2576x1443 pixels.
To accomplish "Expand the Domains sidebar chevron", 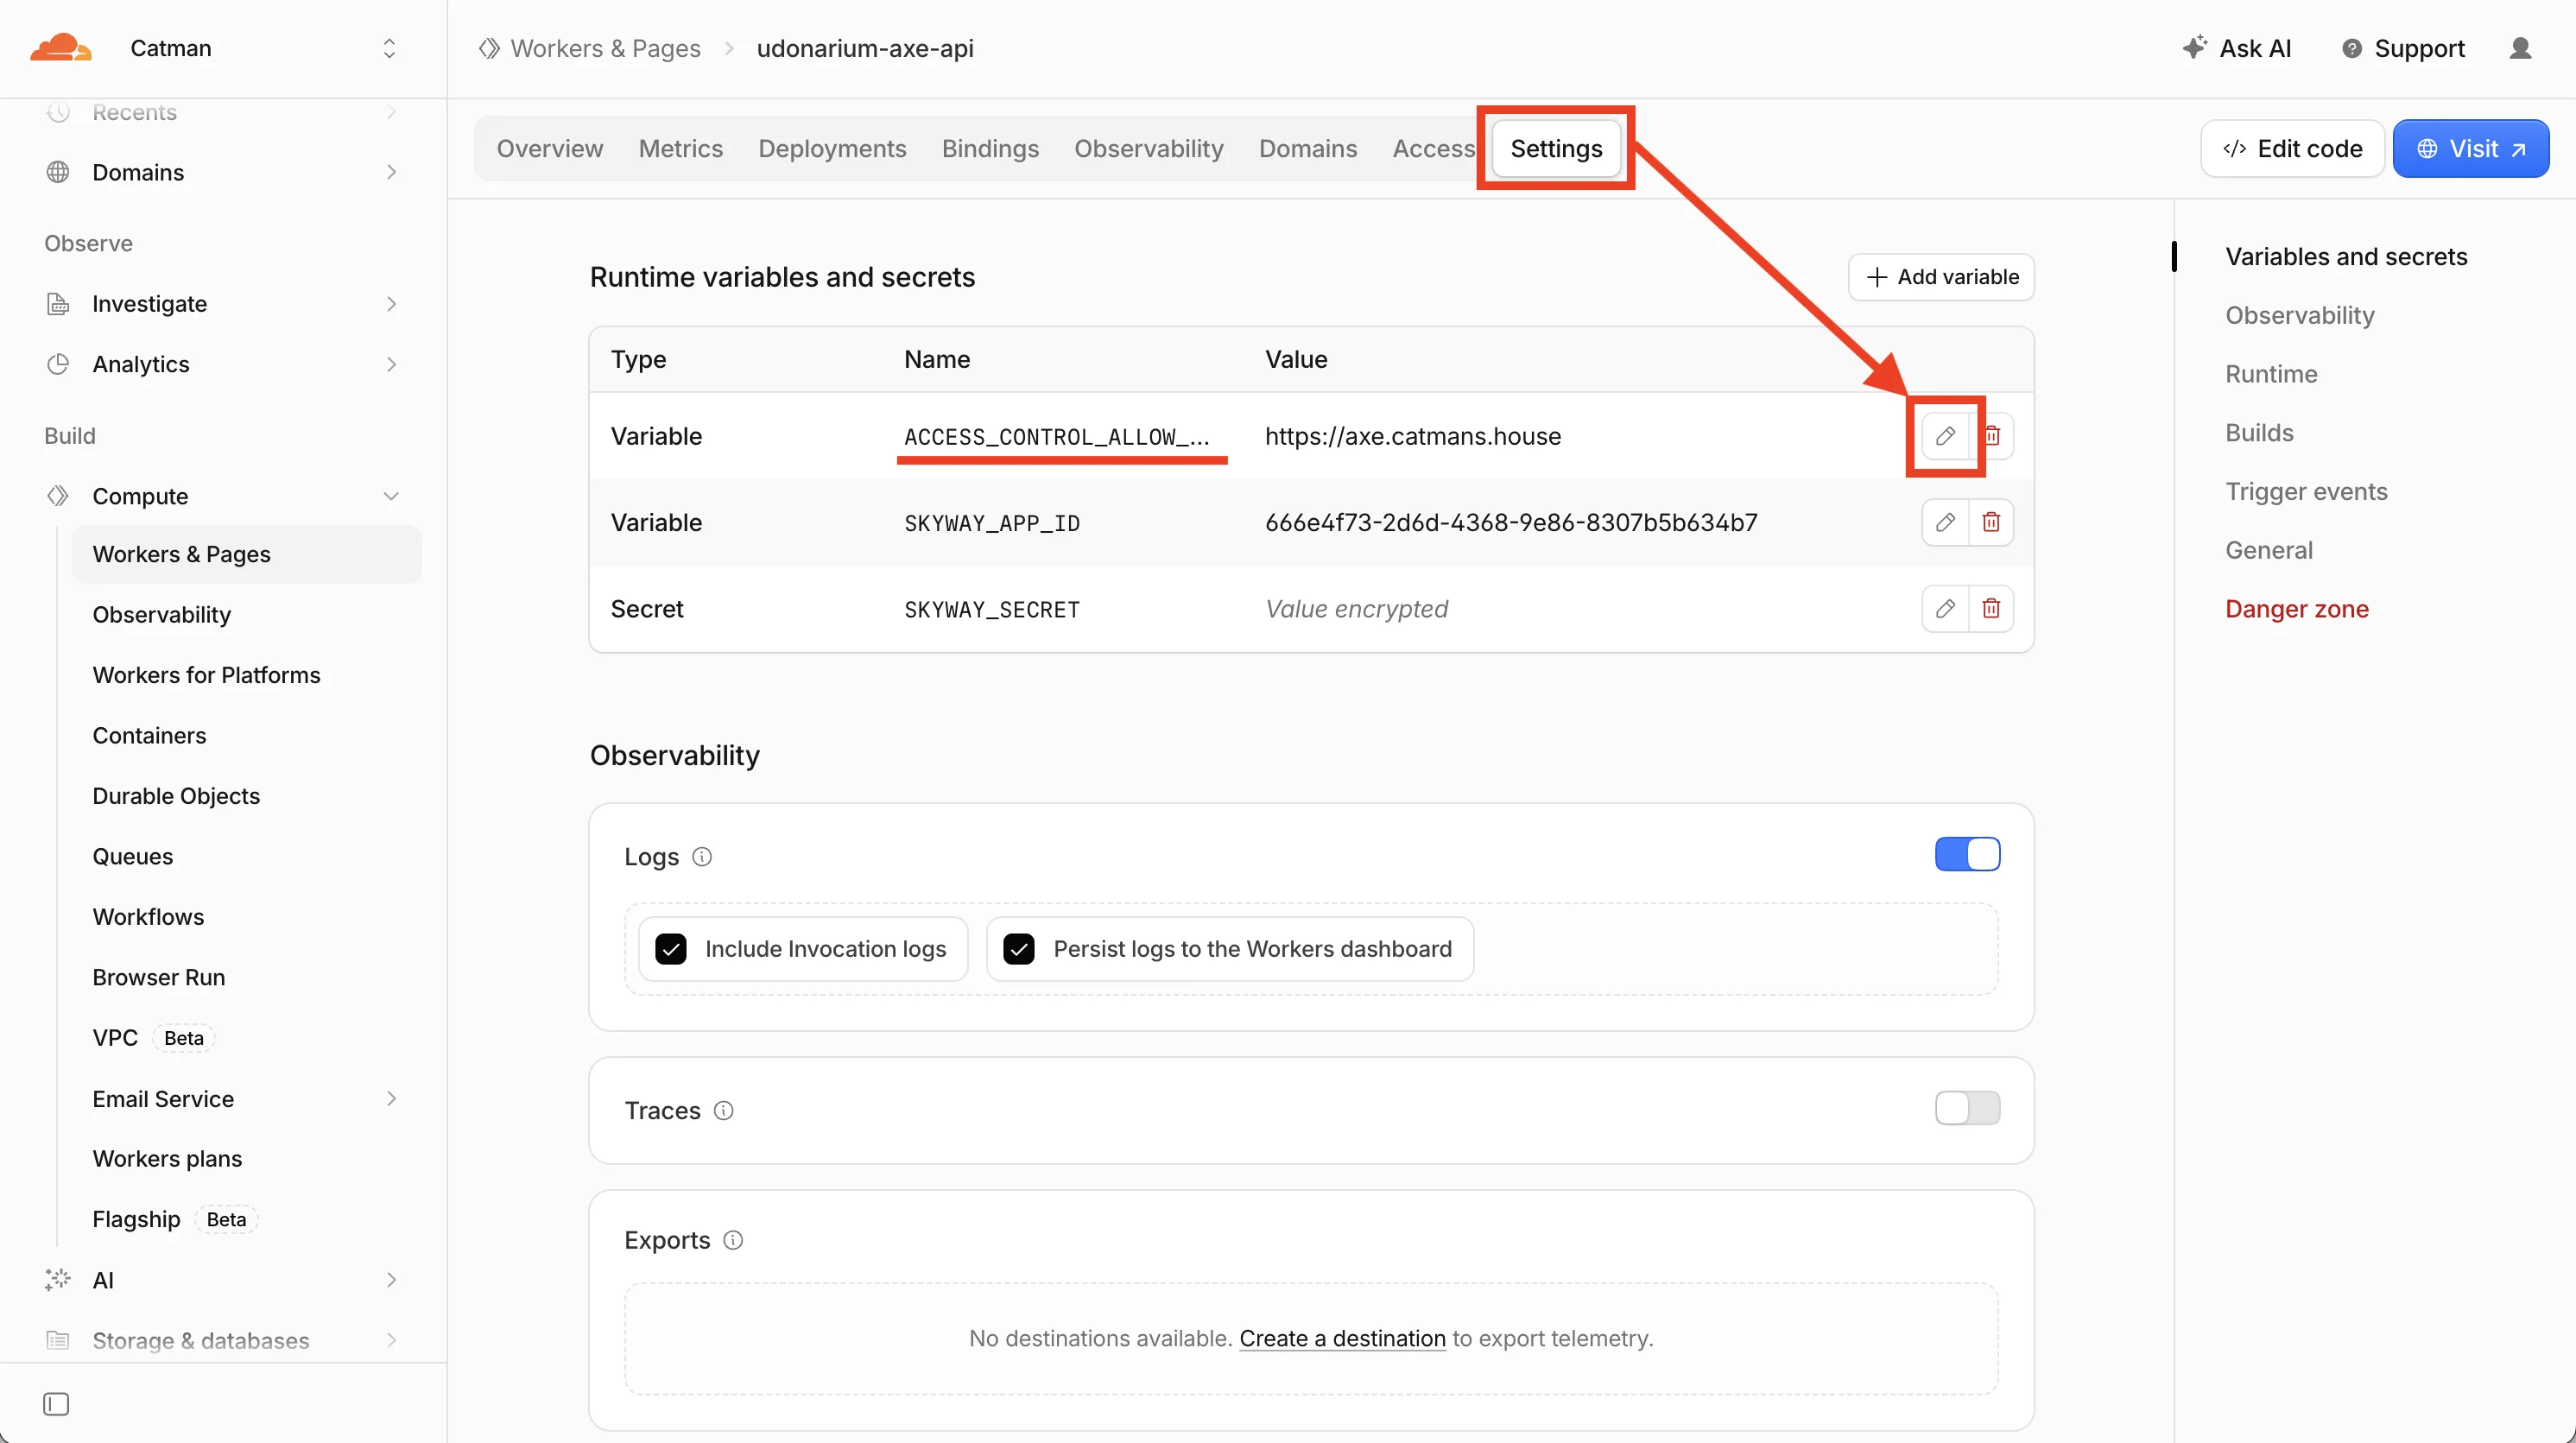I will pos(391,172).
